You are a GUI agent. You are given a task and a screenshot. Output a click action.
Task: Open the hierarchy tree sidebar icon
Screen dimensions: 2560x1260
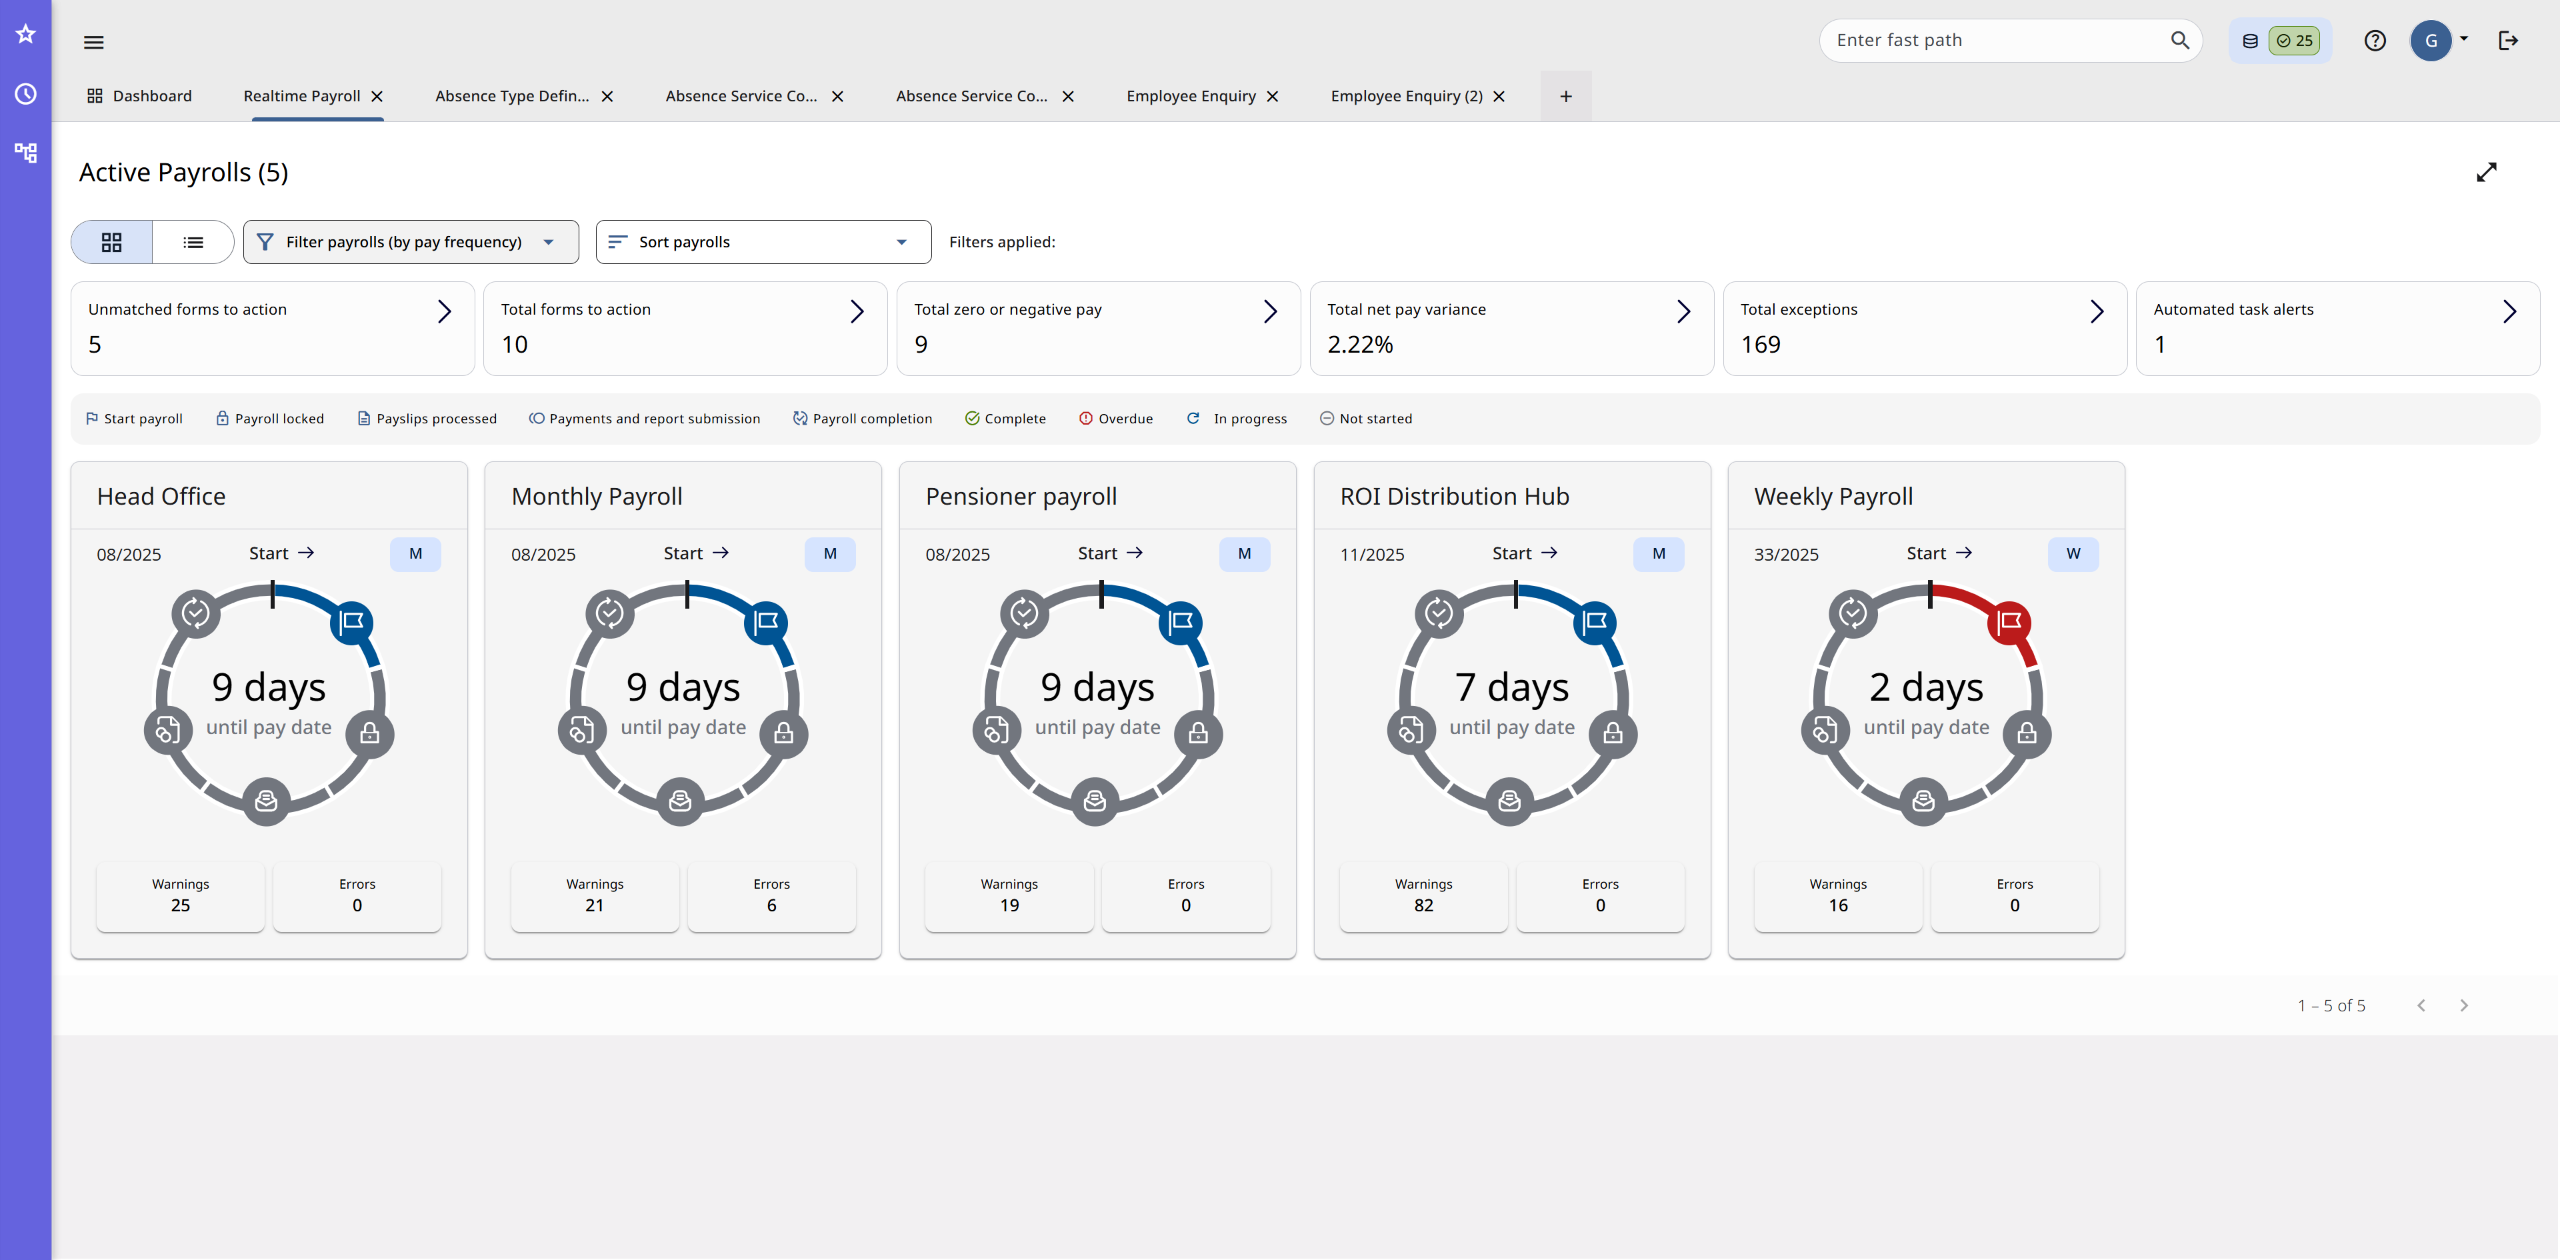[x=26, y=152]
